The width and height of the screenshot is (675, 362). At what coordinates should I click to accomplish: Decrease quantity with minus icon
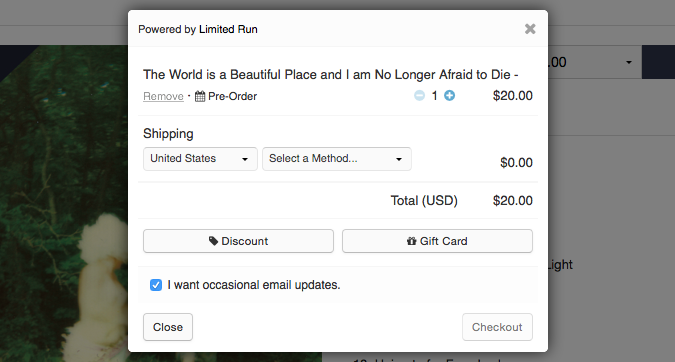coord(419,96)
